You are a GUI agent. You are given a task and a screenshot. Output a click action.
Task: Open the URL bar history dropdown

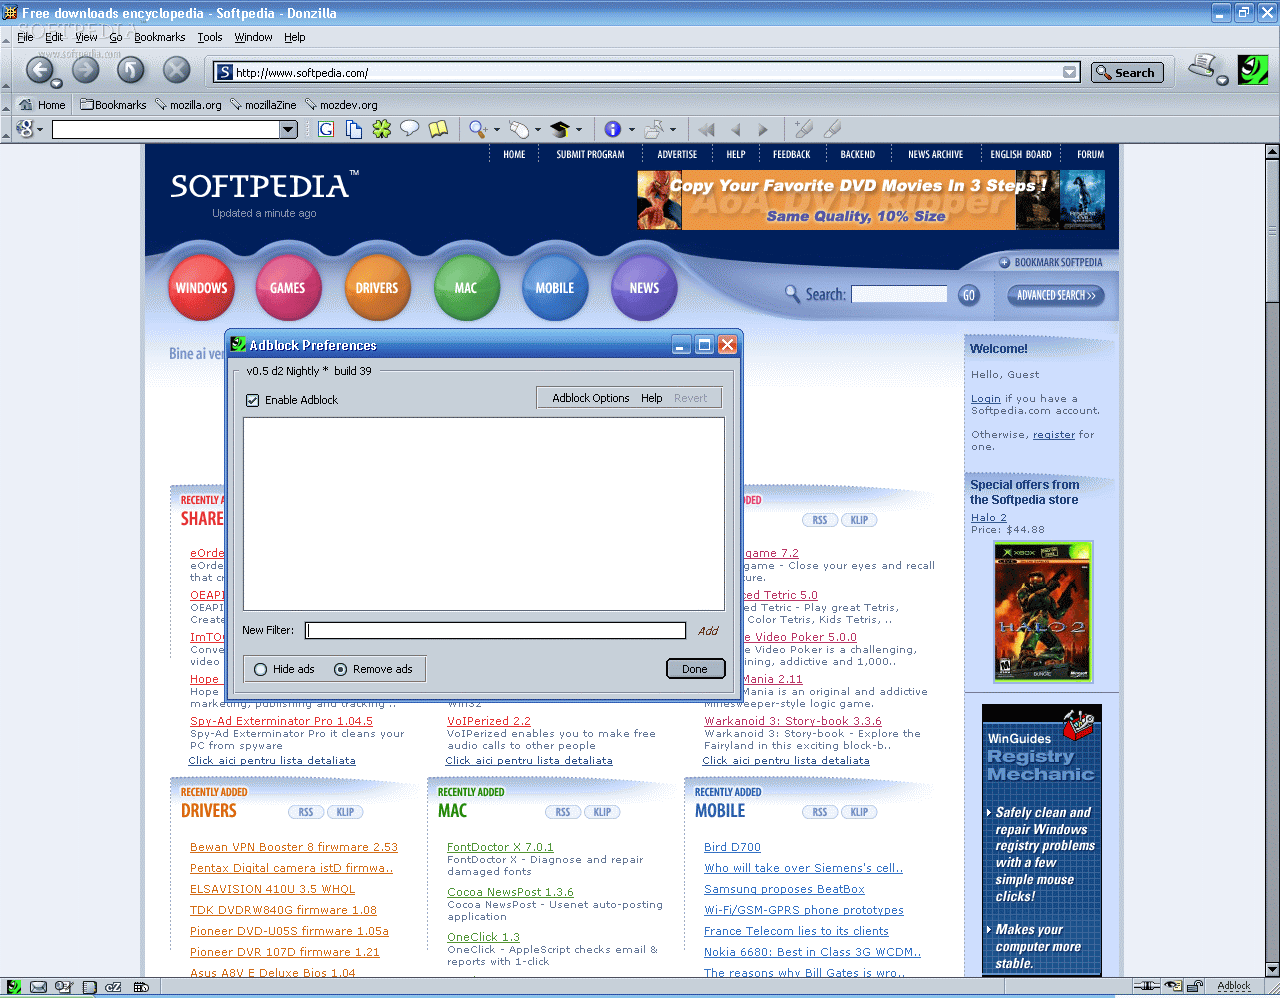[x=1070, y=72]
